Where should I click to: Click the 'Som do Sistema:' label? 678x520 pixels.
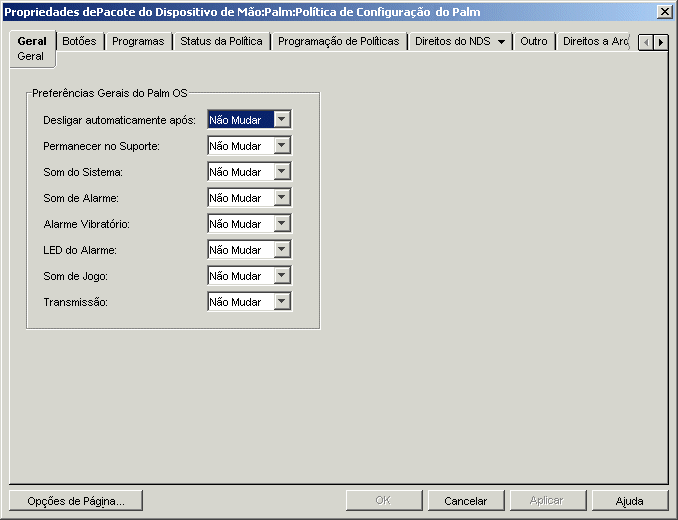point(83,172)
